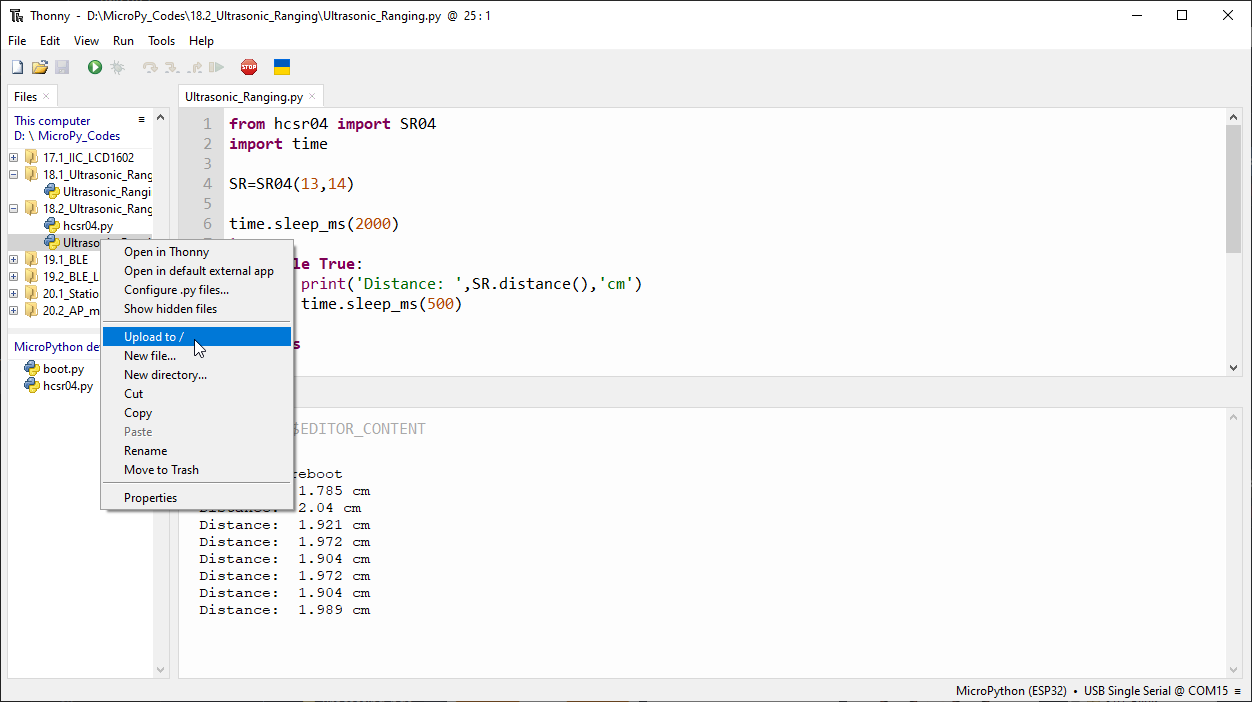Click the 'Distance: 1.989 cm' shell line
Viewport: 1252px width, 702px height.
tap(284, 610)
